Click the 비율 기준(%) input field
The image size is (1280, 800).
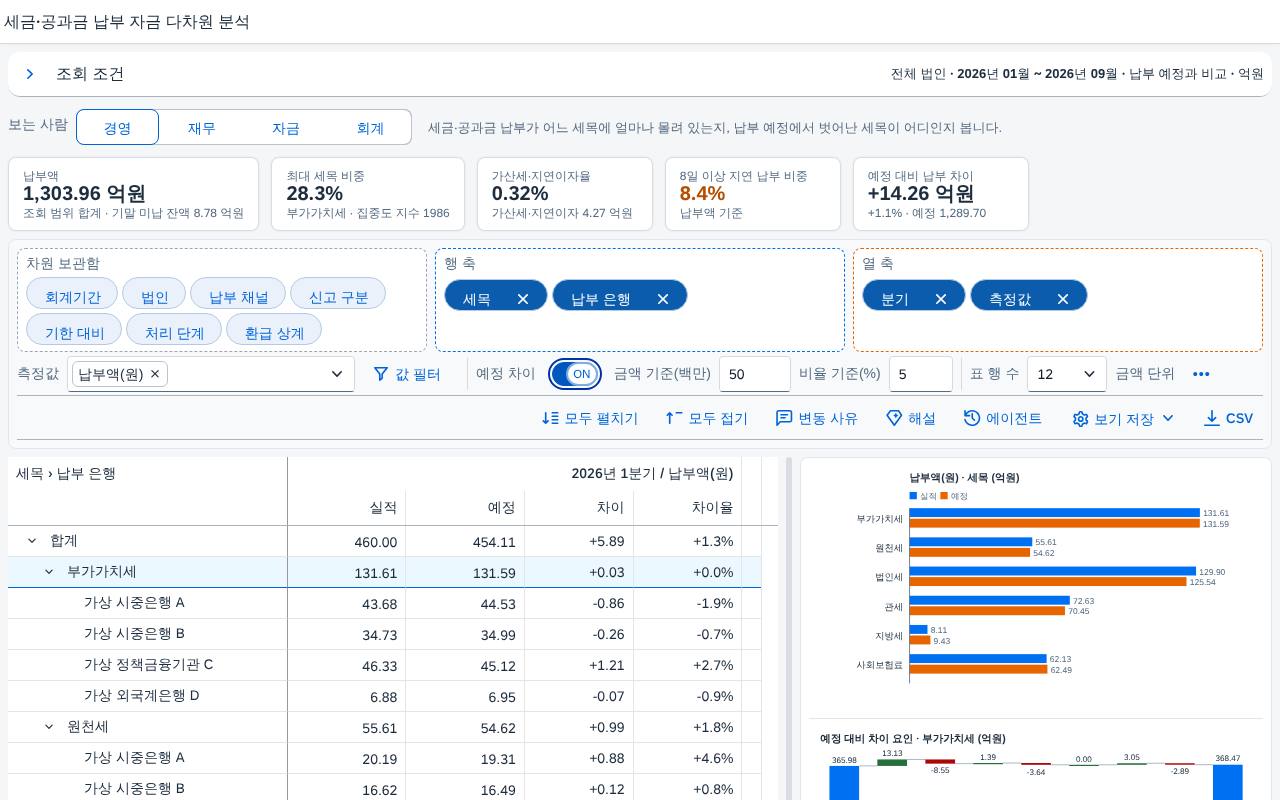click(x=920, y=374)
